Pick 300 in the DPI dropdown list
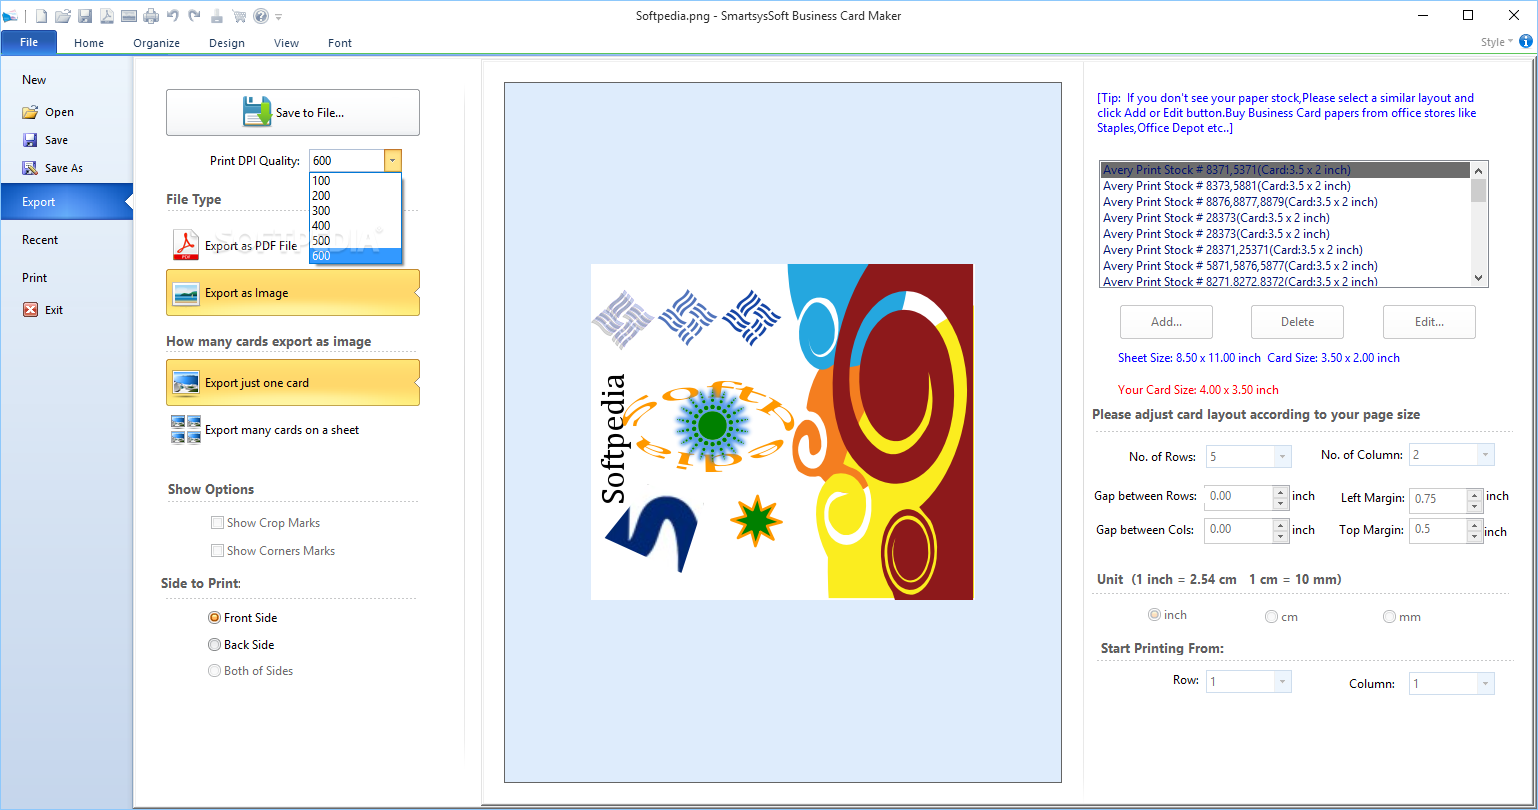Viewport: 1538px width, 810px height. click(355, 211)
